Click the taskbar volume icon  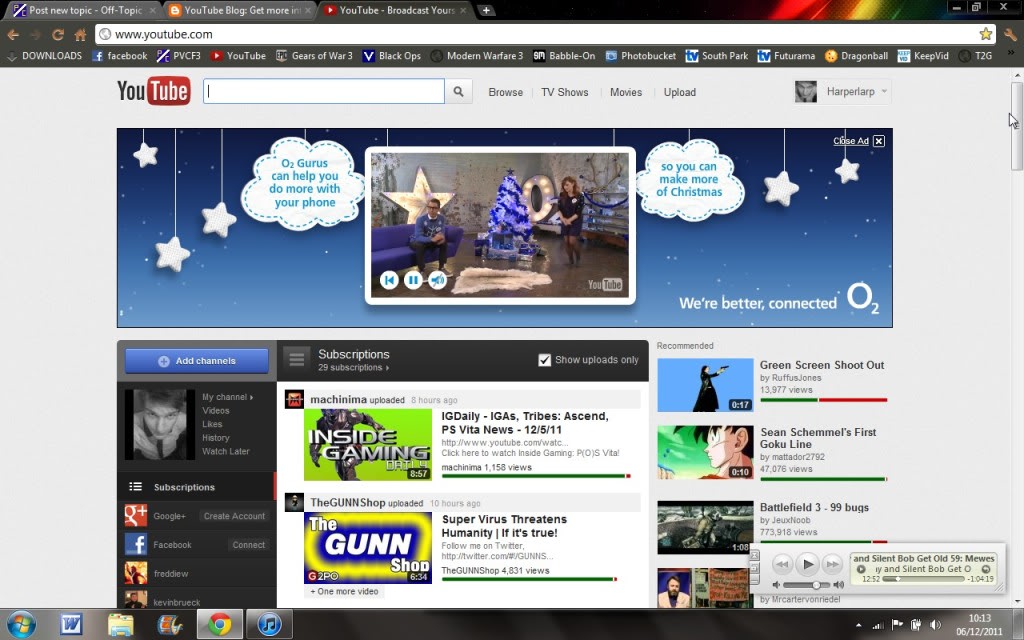(x=935, y=625)
